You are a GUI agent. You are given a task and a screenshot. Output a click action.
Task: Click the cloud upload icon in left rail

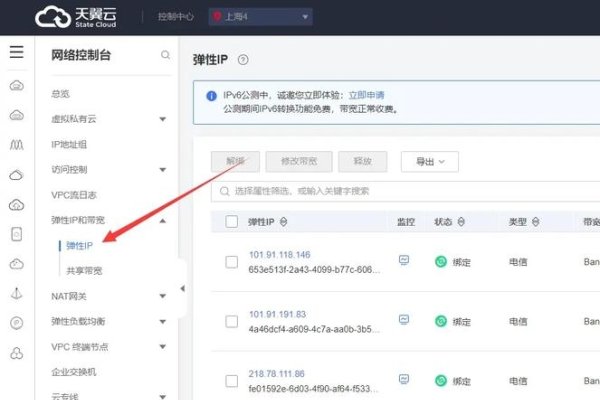pos(16,205)
